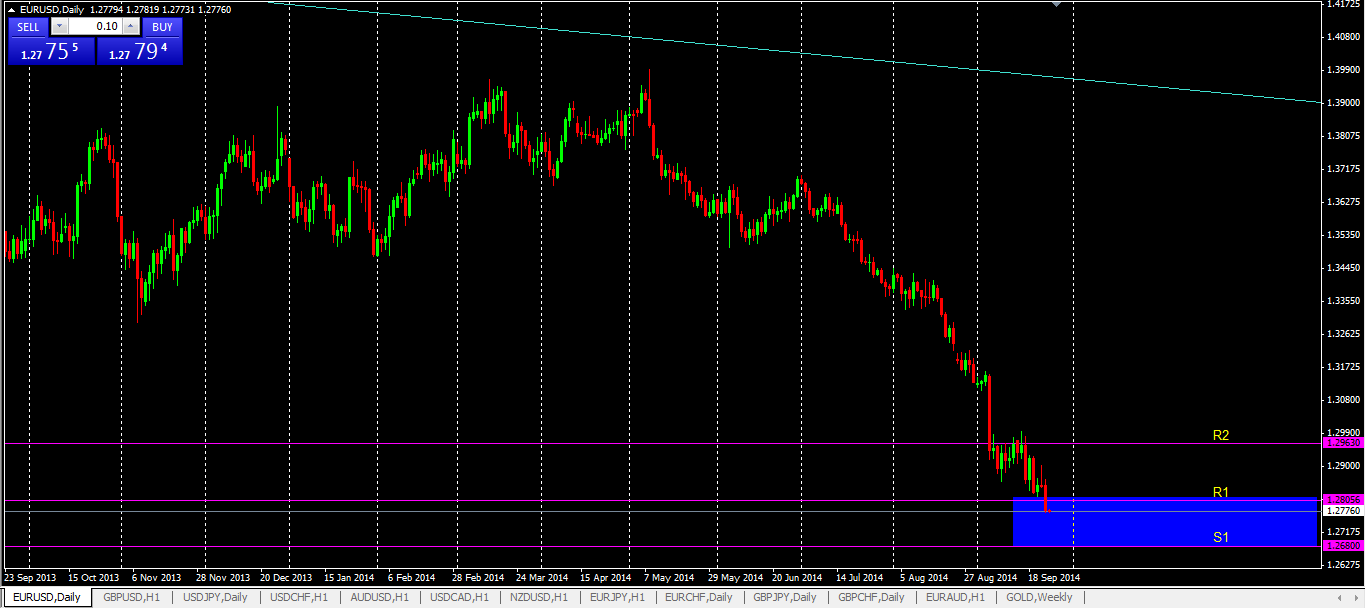Collapse the one-click trading panel triangle
Screen dimensions: 1365x609
pos(12,10)
